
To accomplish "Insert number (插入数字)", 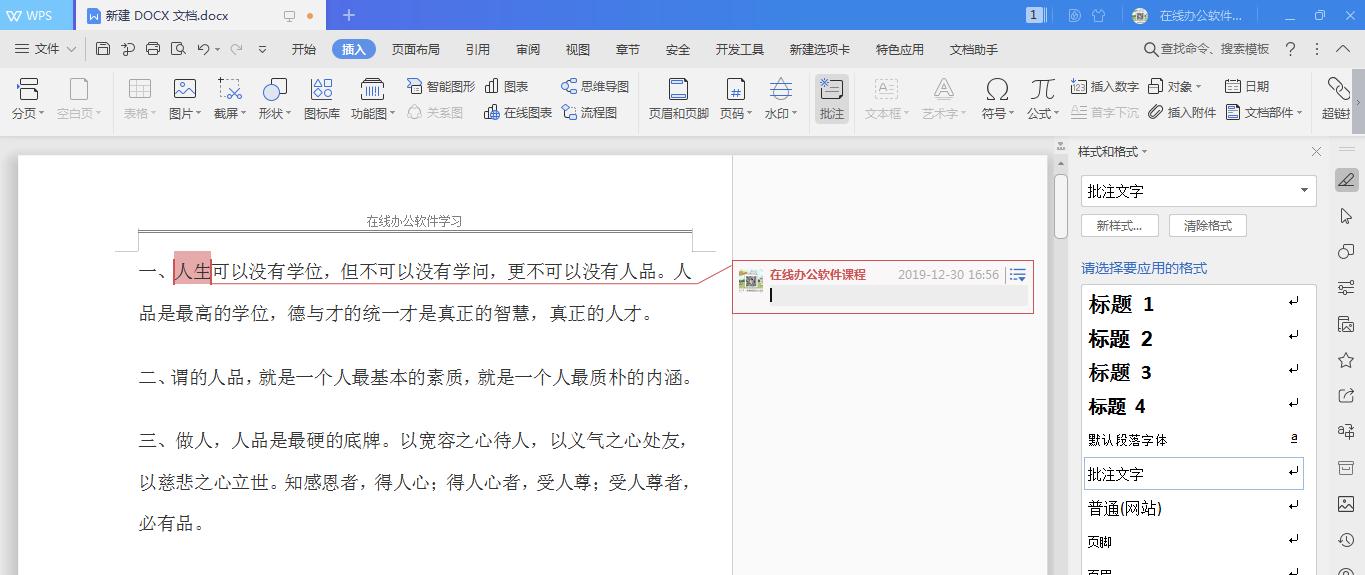I will pos(1104,87).
